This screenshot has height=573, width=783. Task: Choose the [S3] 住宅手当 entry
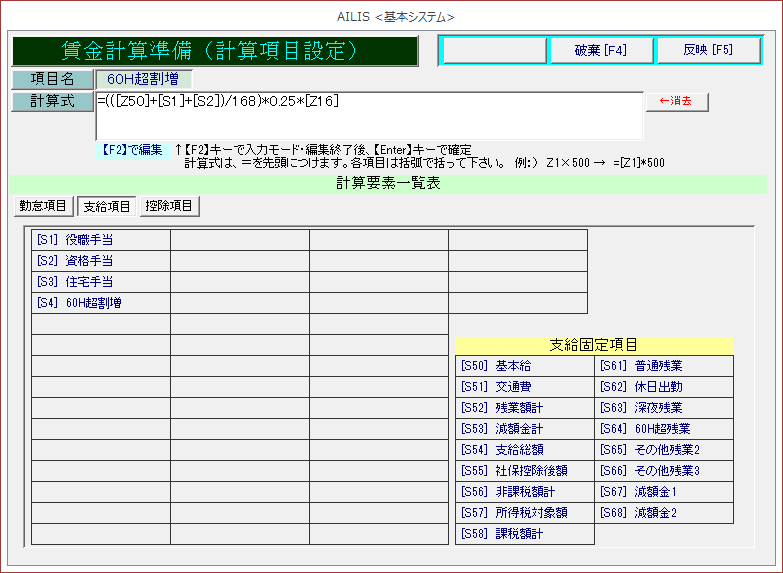(101, 282)
